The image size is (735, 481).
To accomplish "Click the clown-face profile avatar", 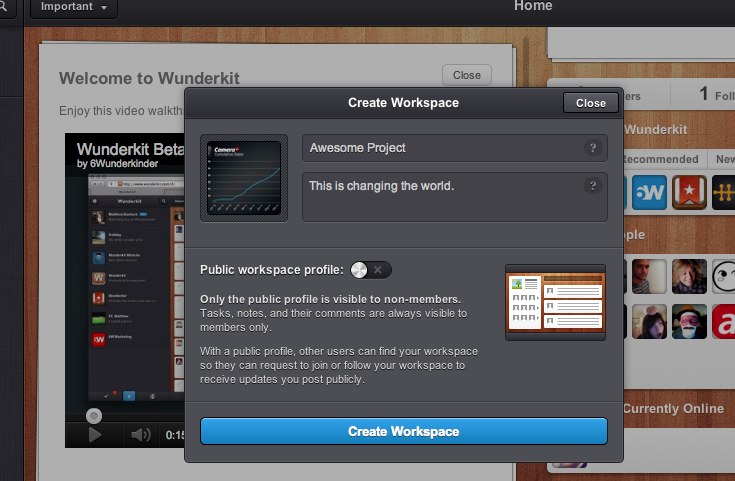I will (689, 322).
